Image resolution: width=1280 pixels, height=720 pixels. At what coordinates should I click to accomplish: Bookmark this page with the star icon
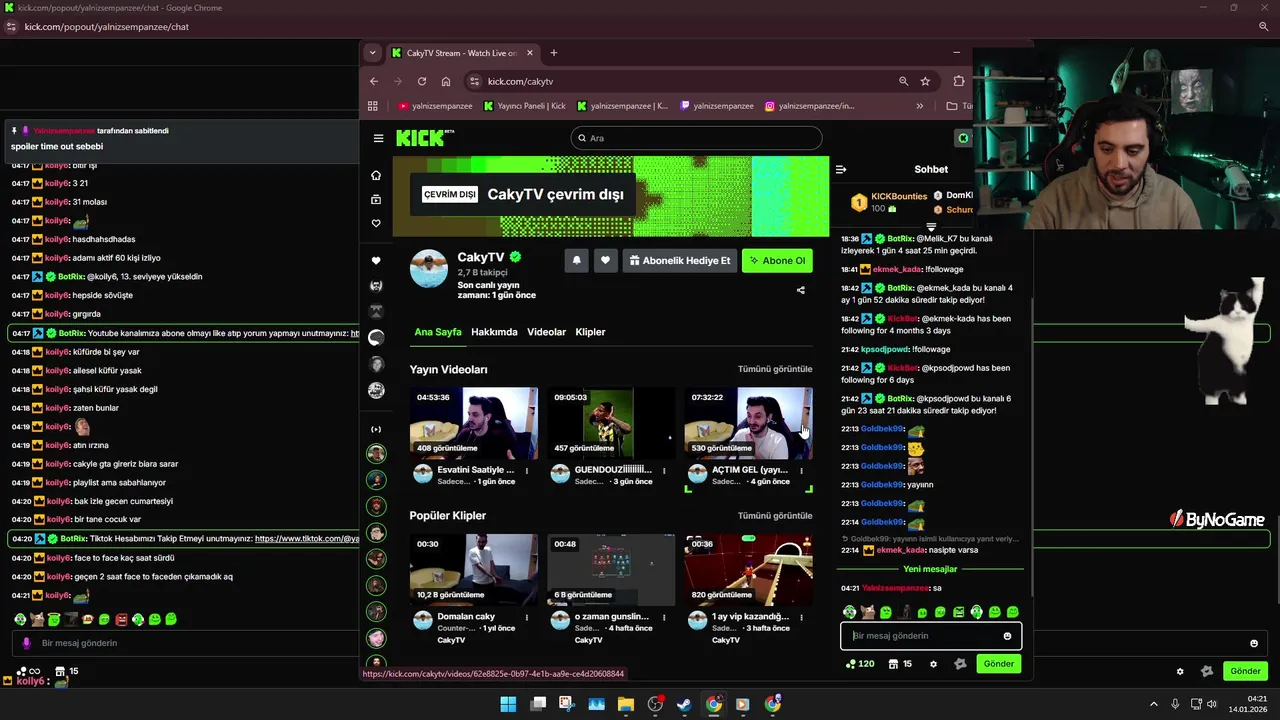point(925,81)
